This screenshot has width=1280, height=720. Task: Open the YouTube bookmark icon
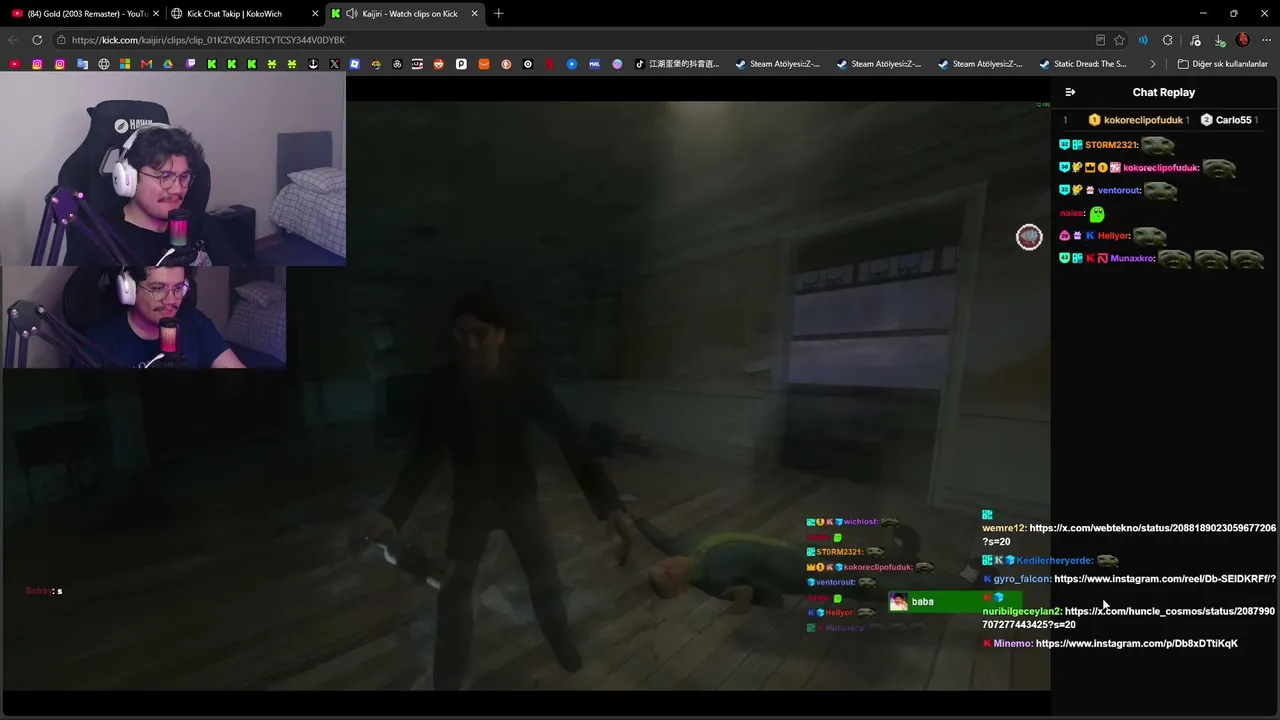coord(15,64)
